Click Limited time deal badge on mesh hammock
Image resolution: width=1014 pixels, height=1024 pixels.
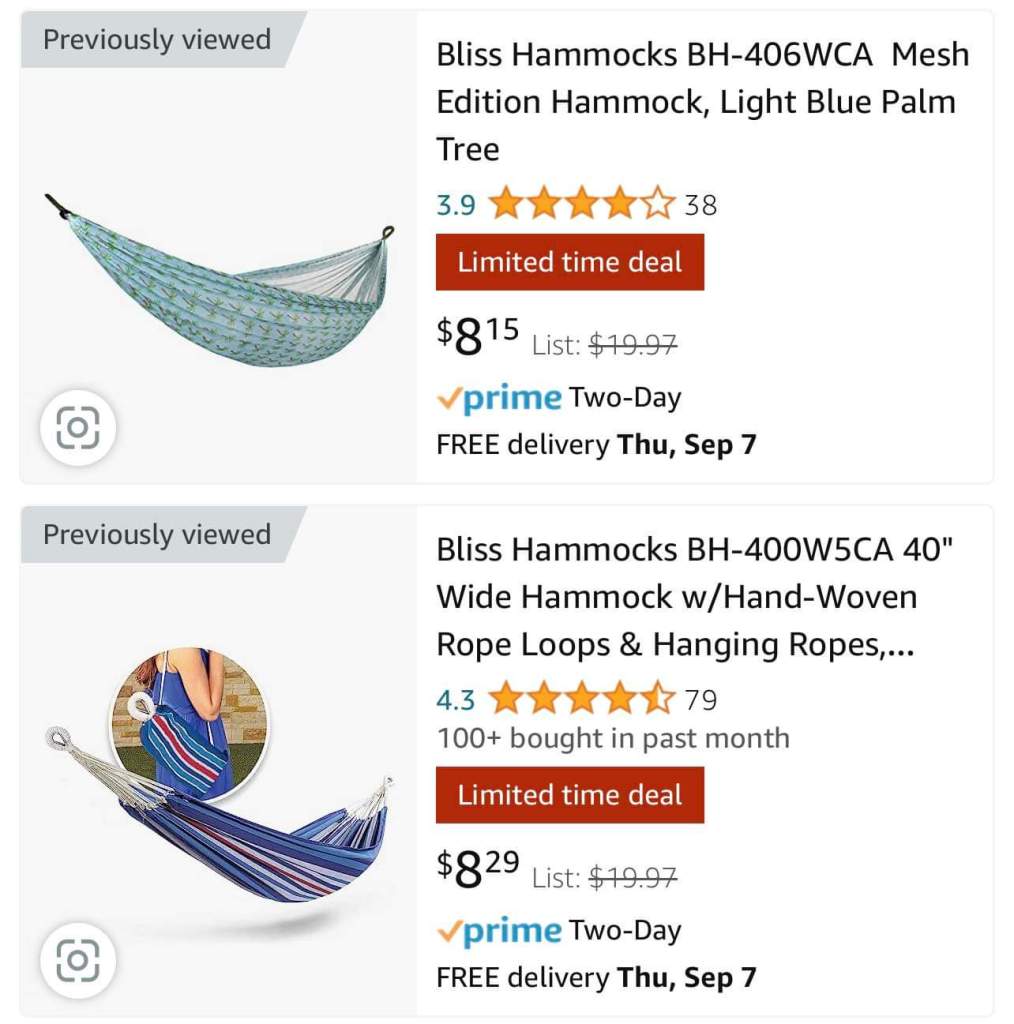569,262
